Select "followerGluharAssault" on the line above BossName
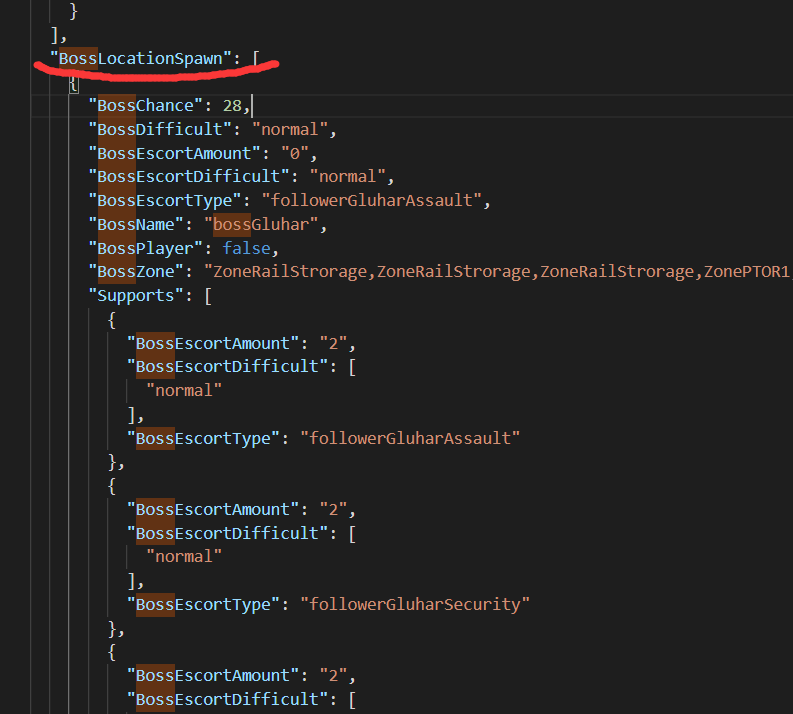793x714 pixels. coord(372,200)
